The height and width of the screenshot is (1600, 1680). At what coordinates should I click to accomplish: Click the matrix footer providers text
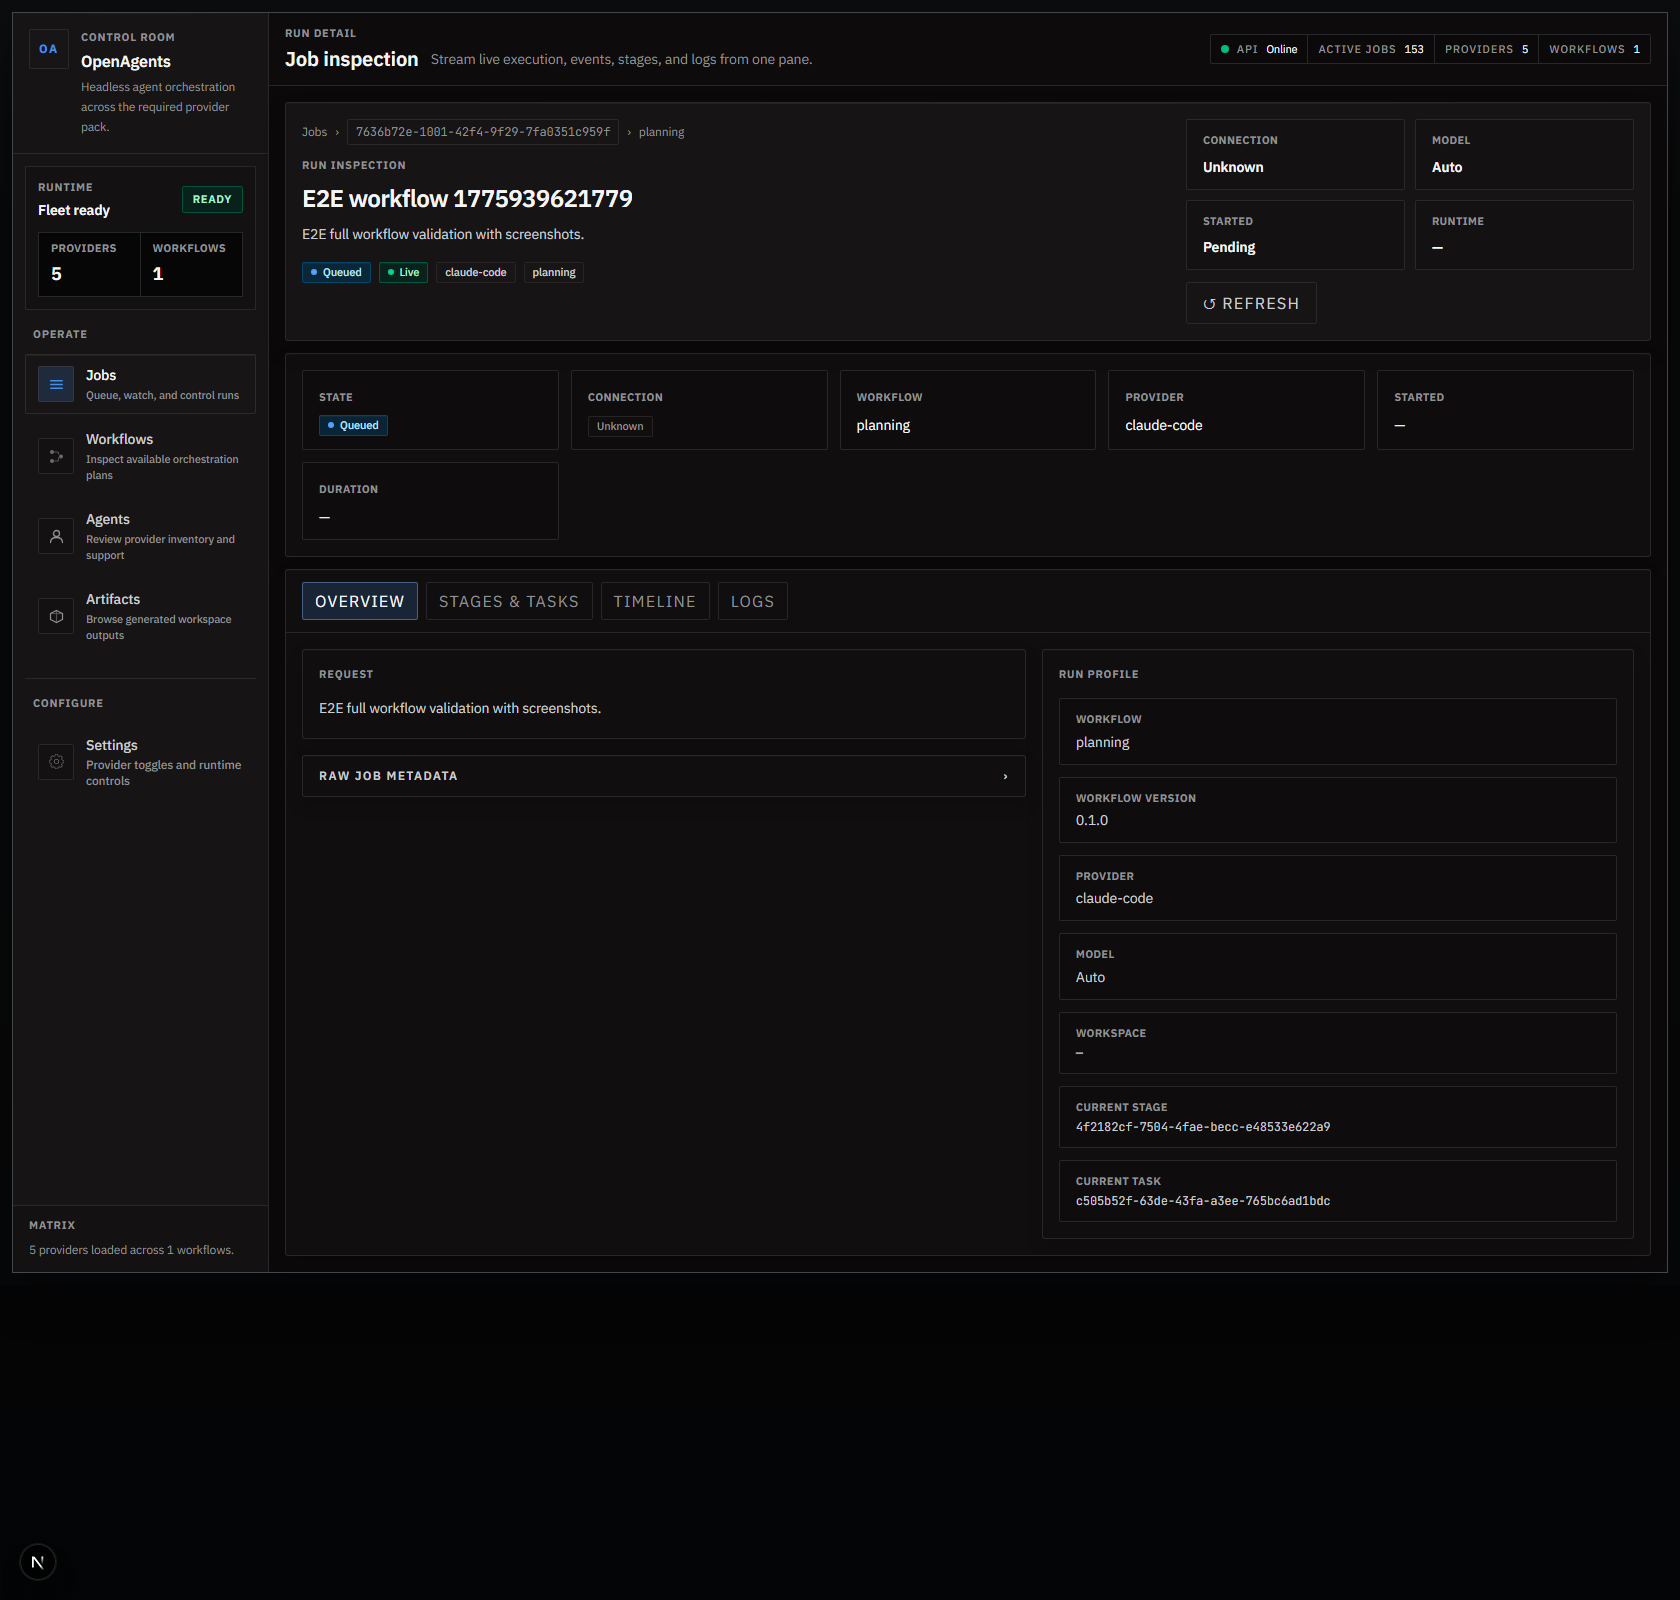click(131, 1250)
